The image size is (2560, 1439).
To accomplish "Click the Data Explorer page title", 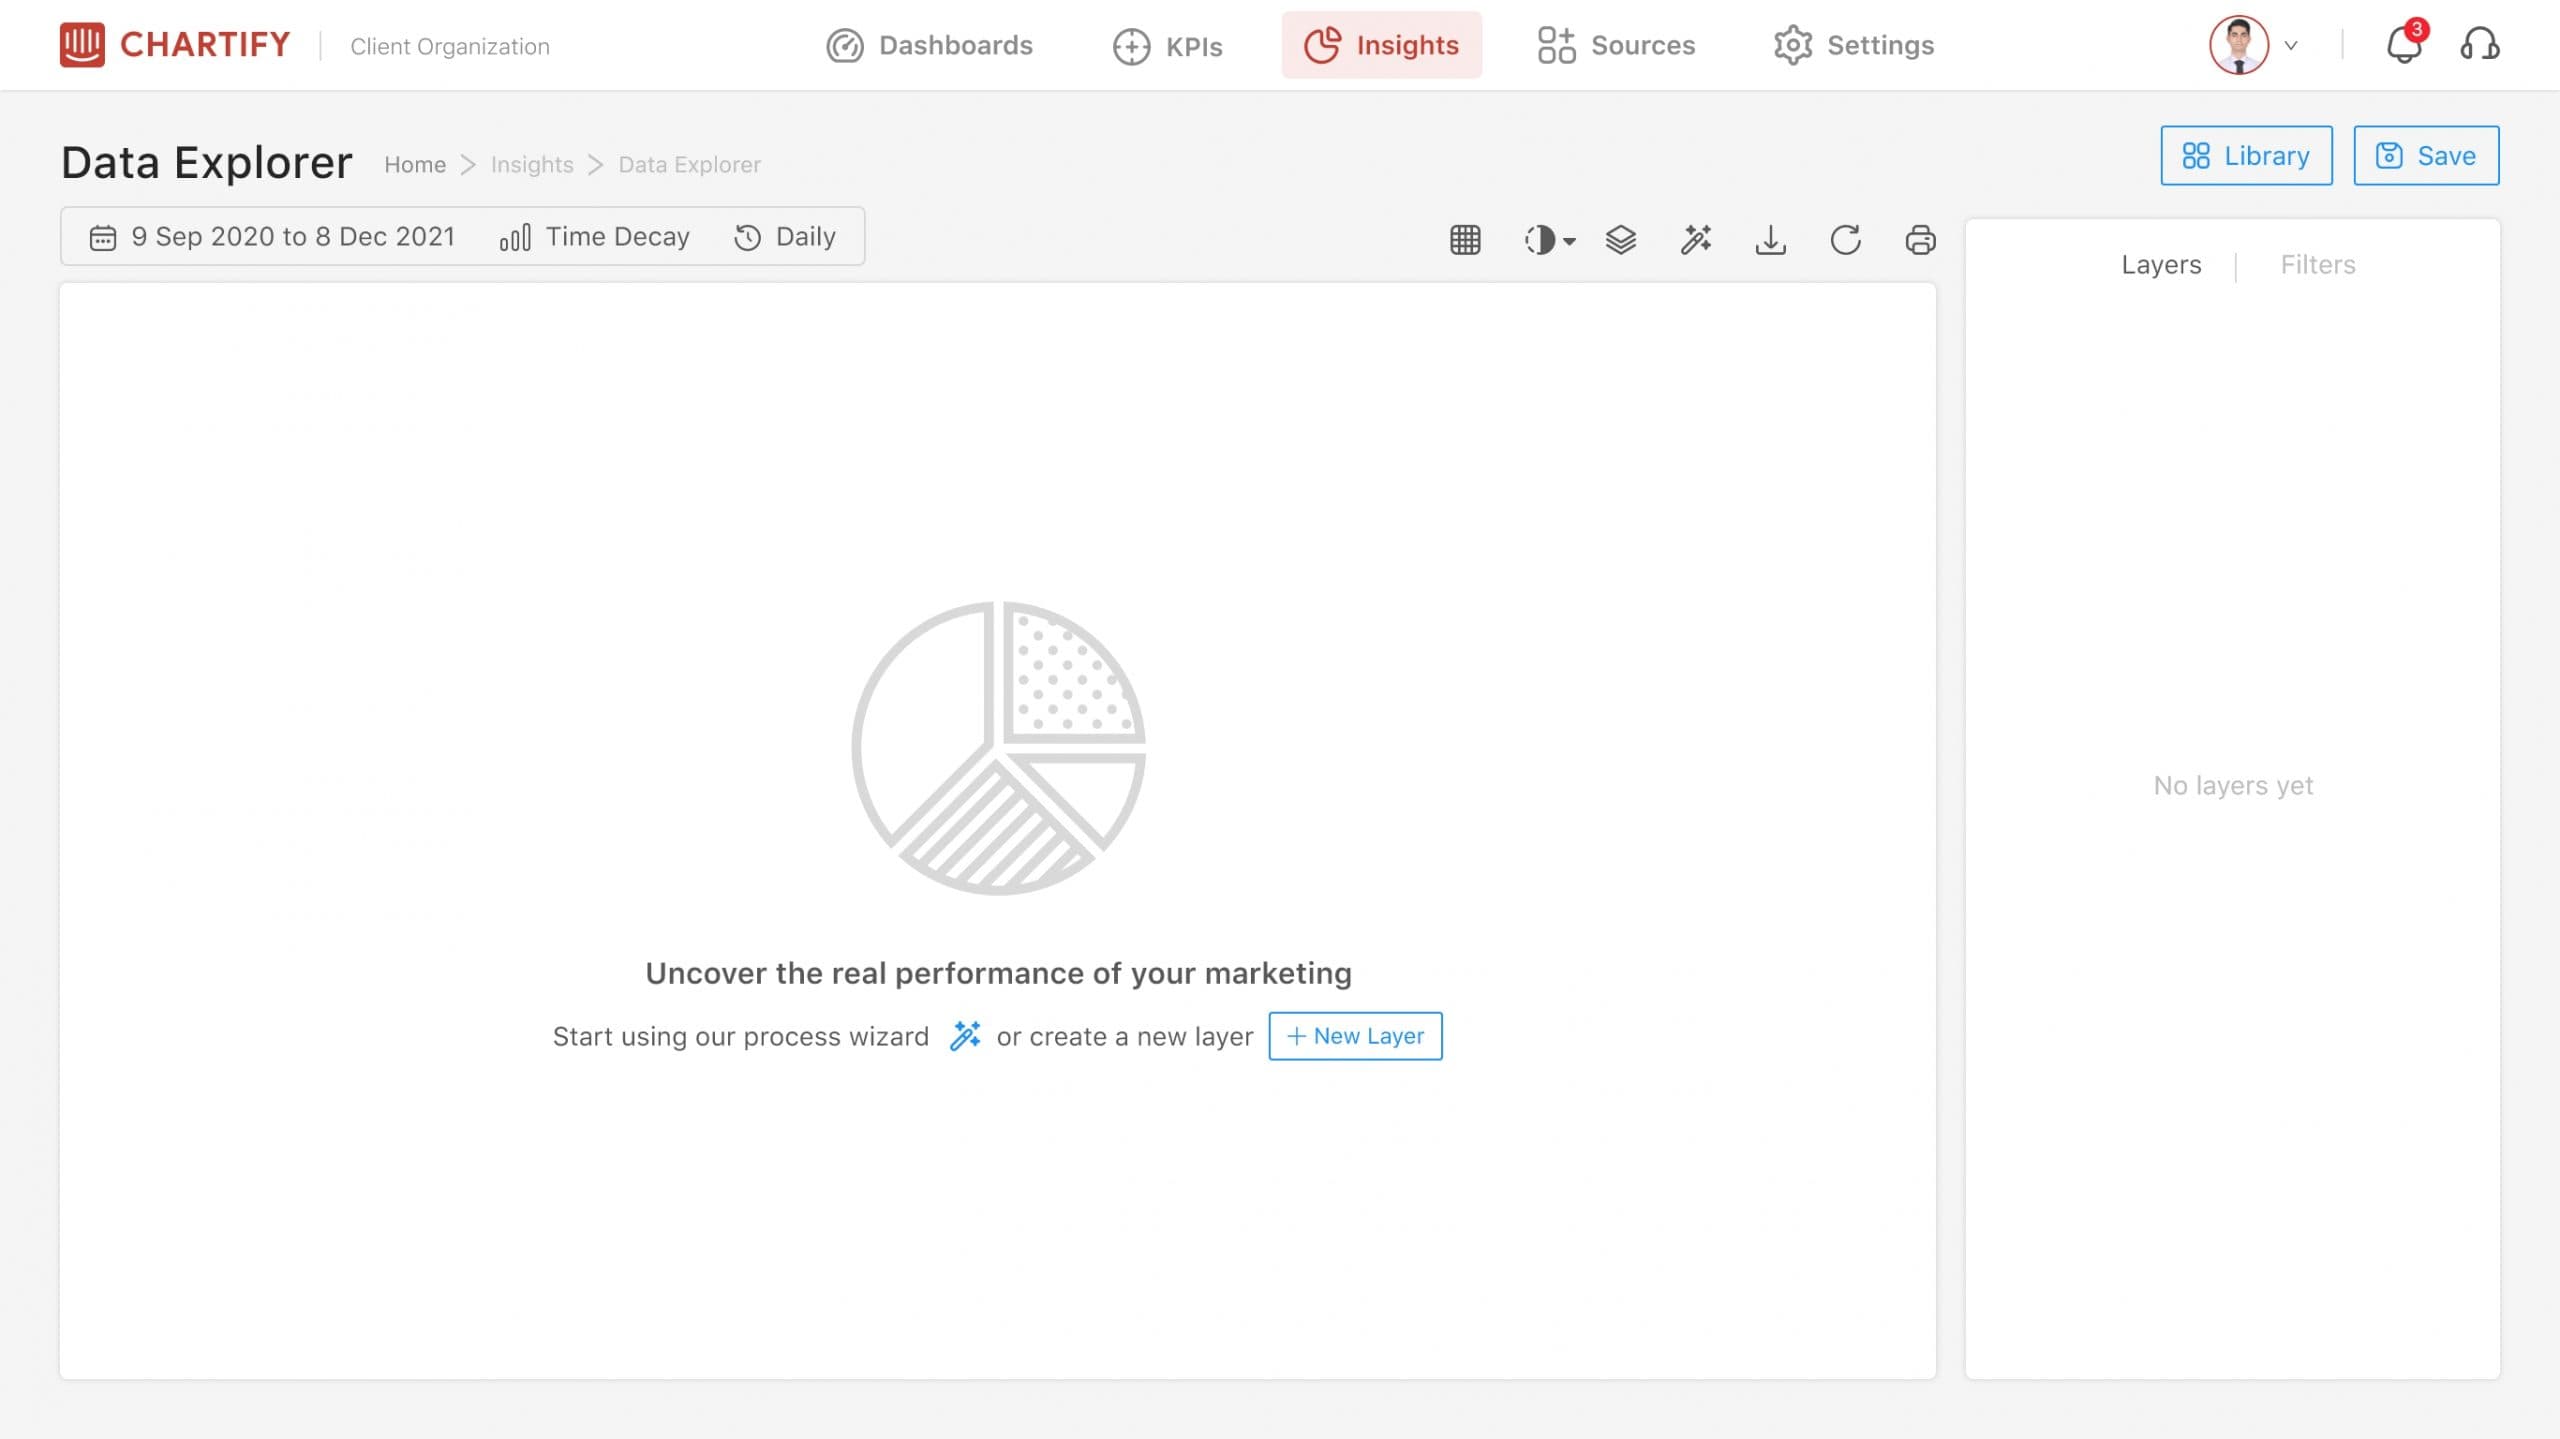I will coord(207,162).
